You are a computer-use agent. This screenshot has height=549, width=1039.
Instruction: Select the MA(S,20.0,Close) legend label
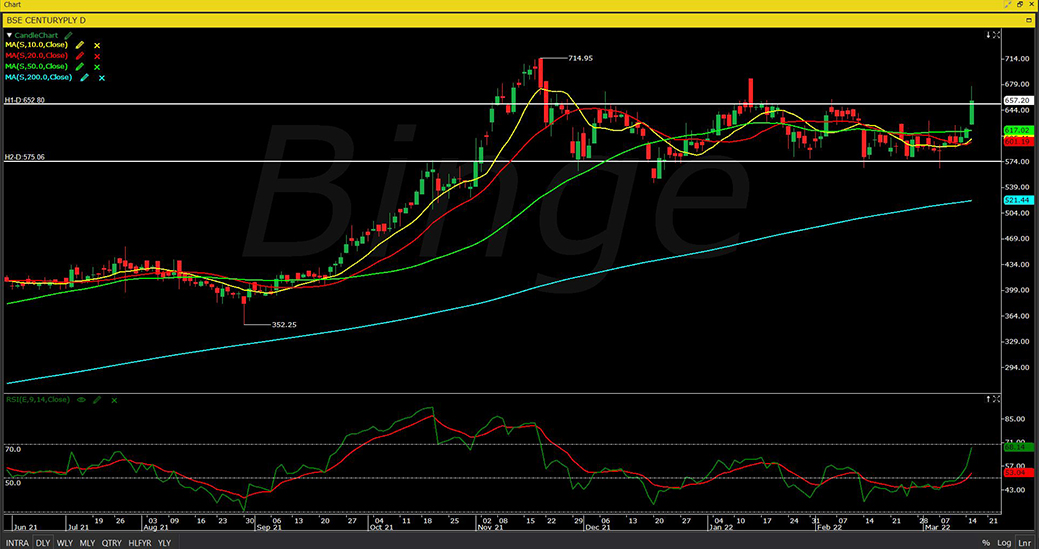pyautogui.click(x=36, y=56)
